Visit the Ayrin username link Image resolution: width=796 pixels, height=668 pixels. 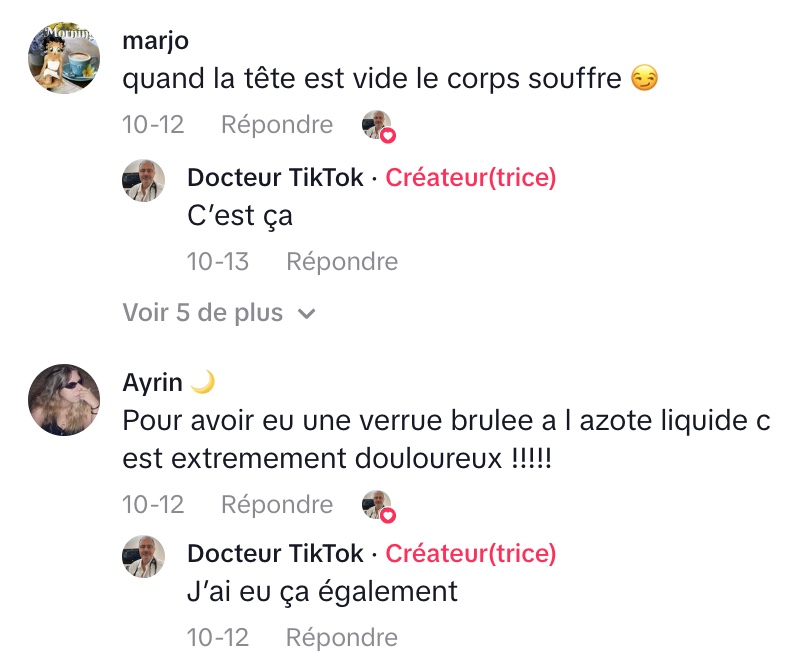point(153,383)
